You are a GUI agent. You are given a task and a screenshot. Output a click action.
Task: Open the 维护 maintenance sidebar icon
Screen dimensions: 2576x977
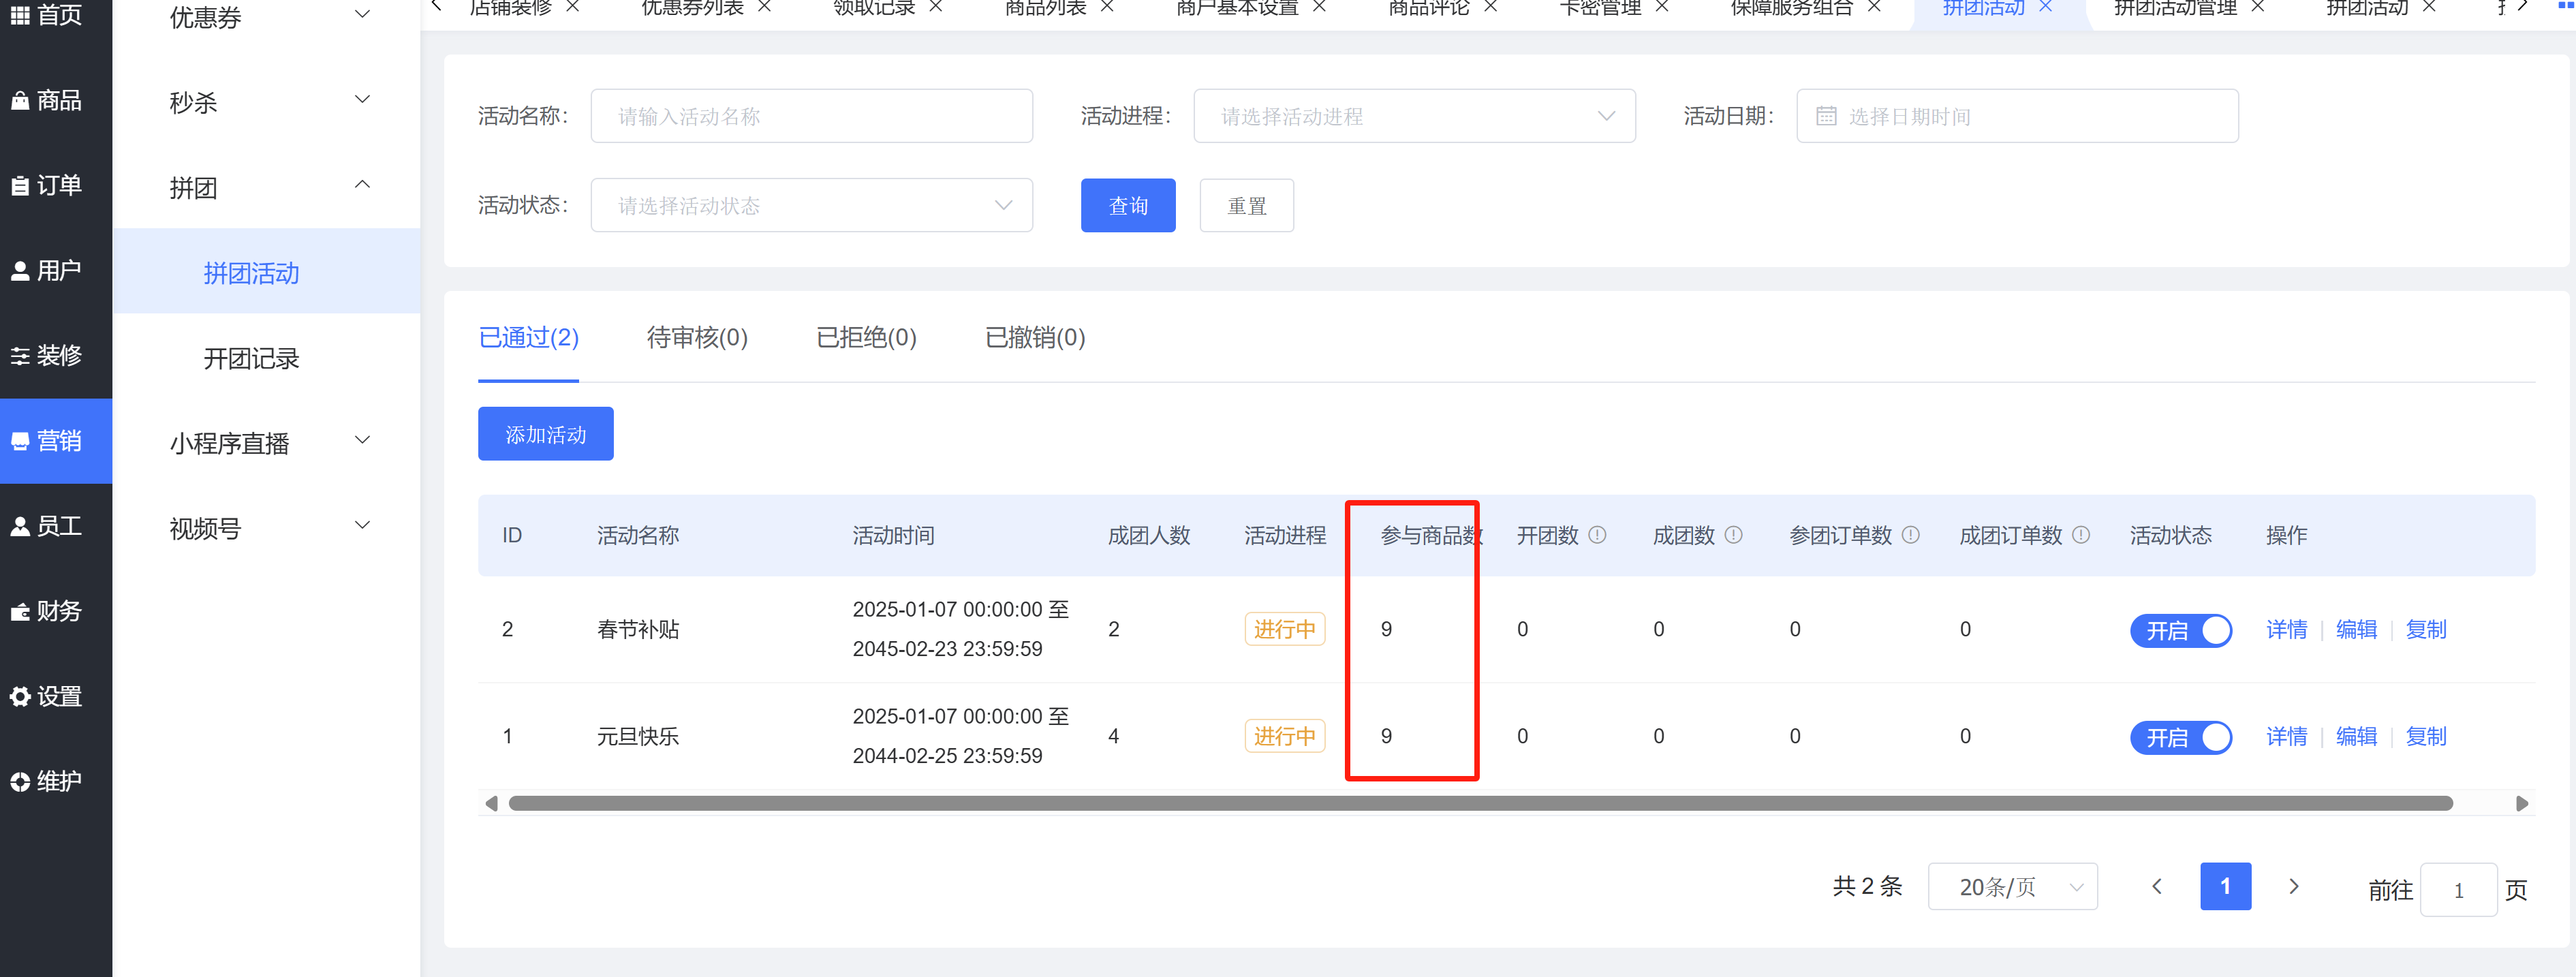[20, 781]
